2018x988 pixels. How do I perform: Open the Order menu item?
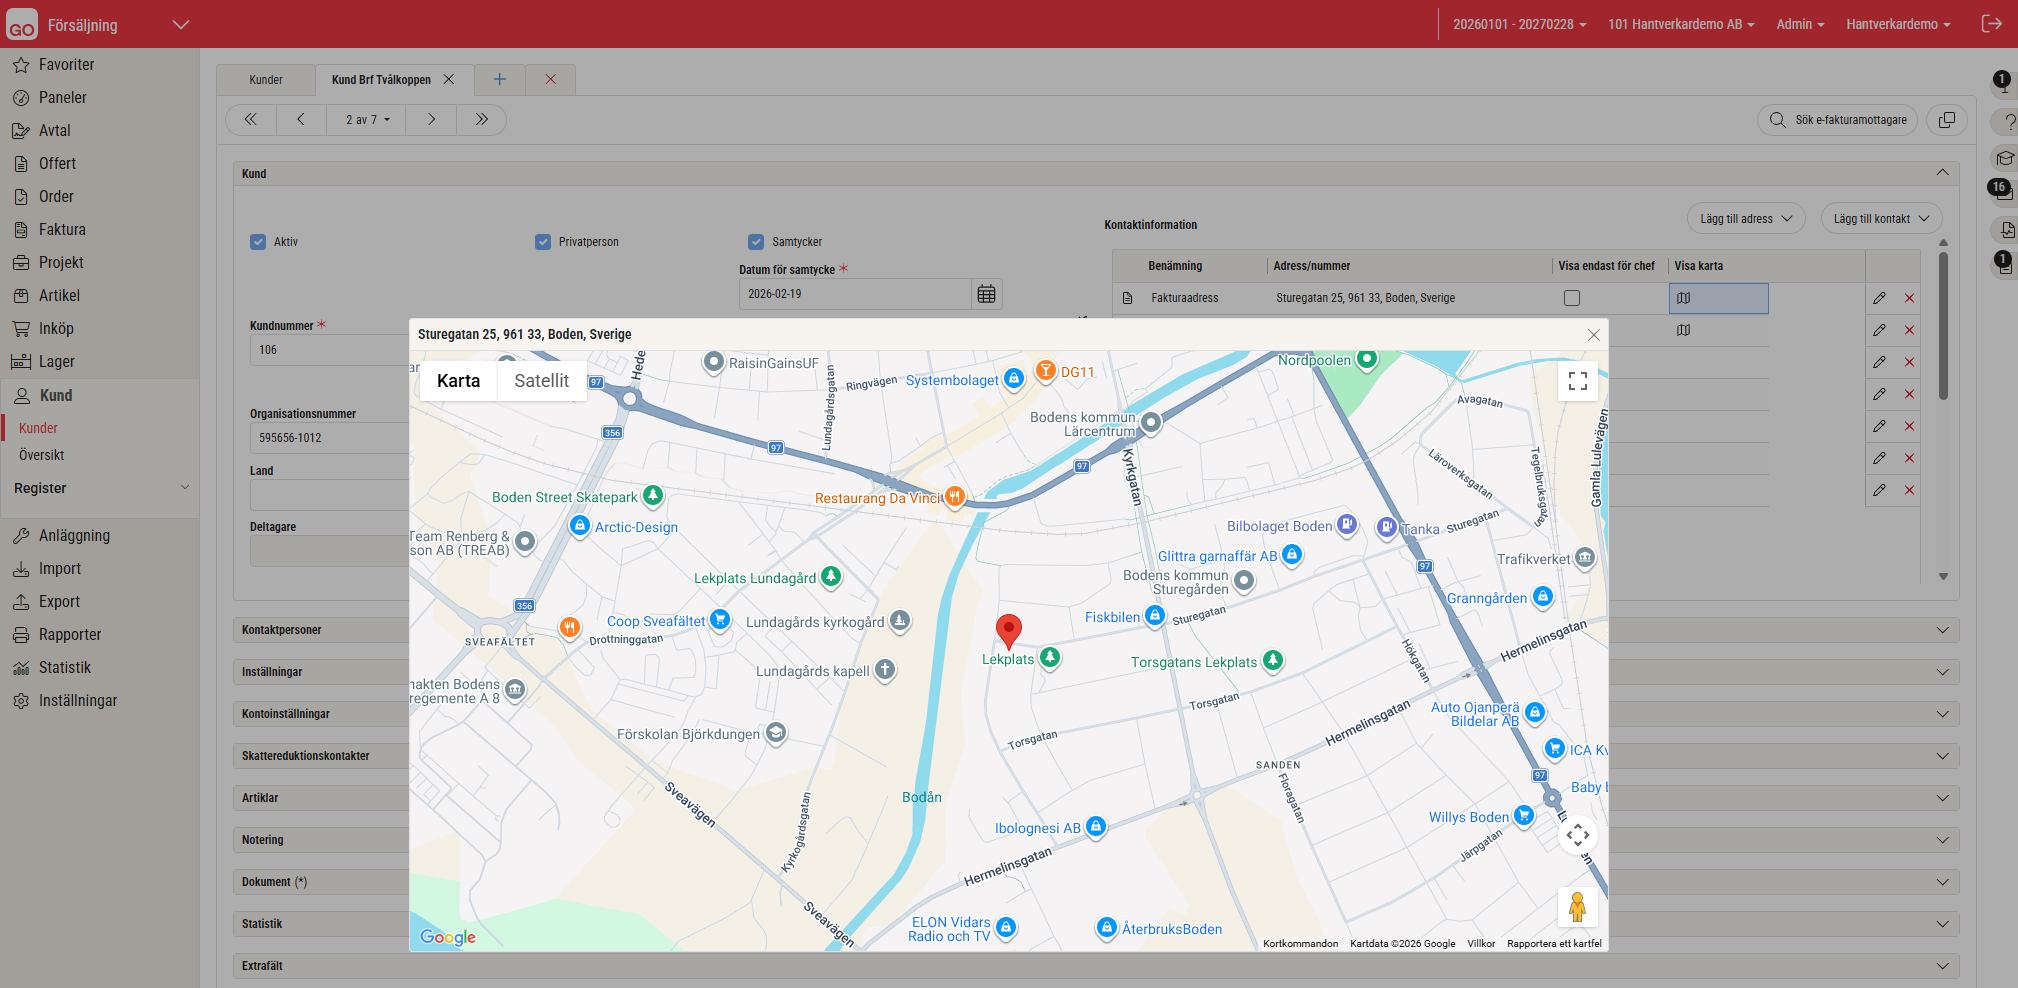pyautogui.click(x=56, y=197)
